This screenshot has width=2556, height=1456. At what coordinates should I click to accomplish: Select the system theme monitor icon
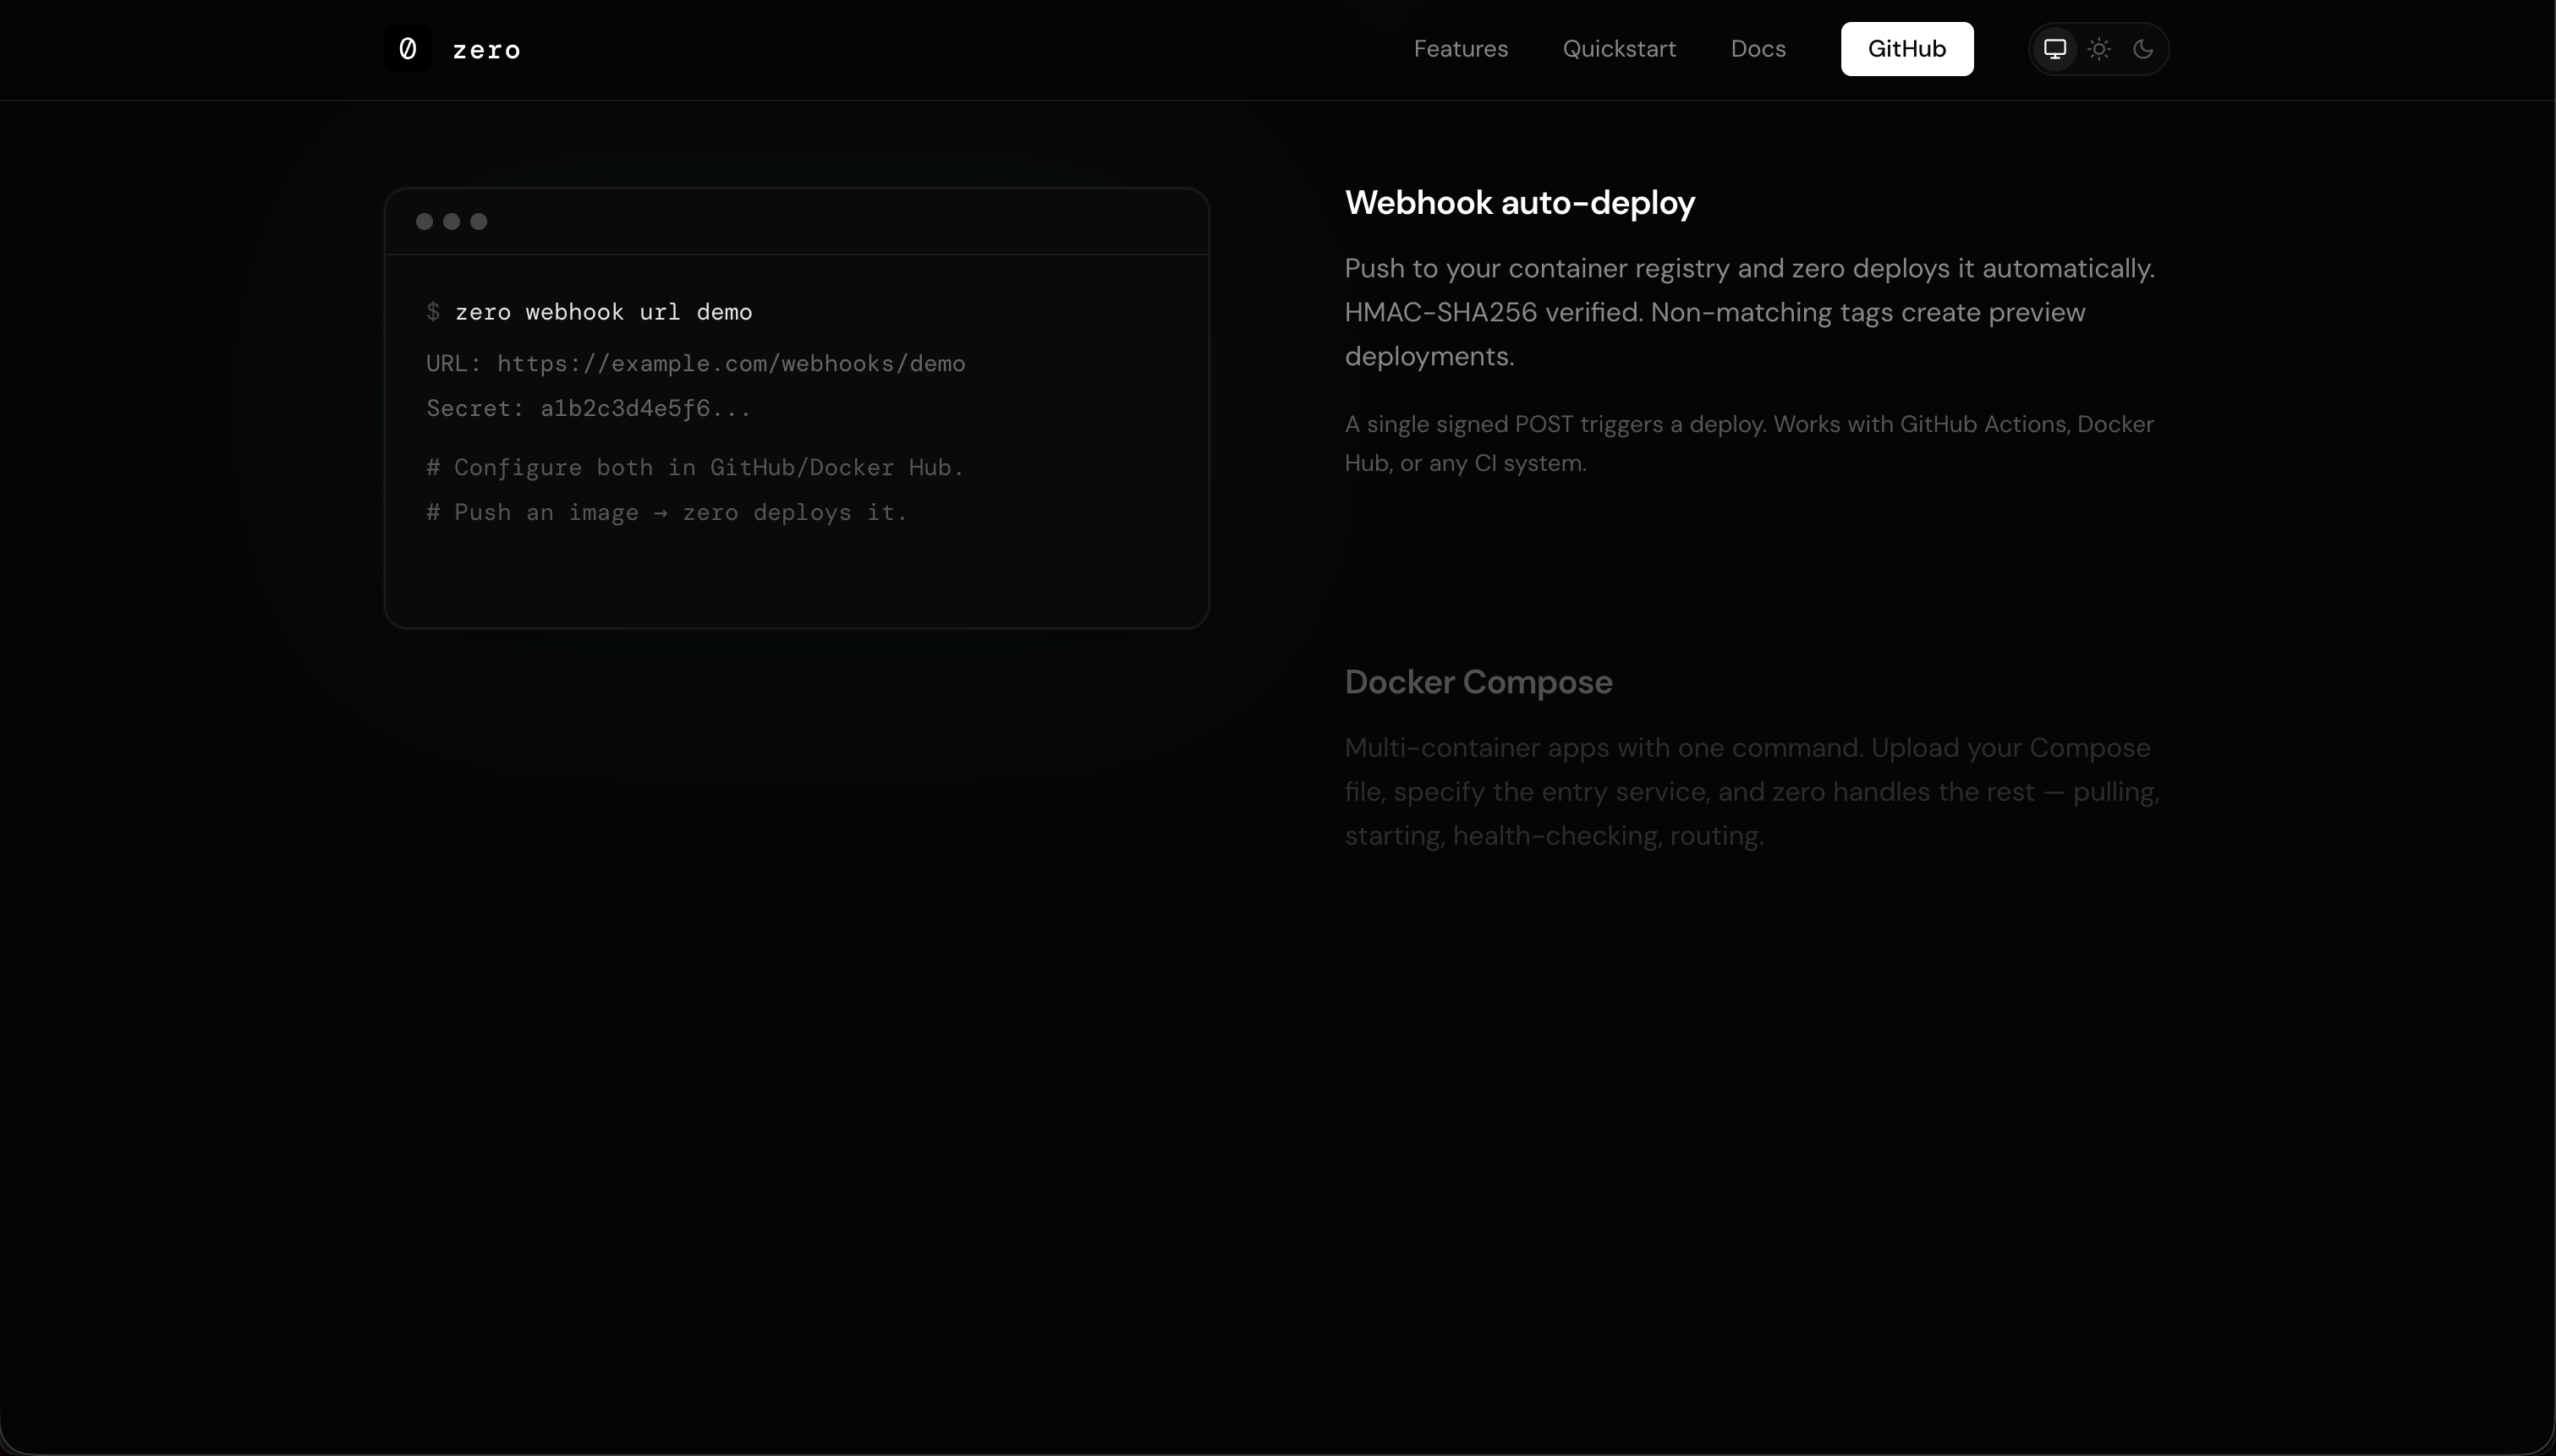pos(2055,49)
